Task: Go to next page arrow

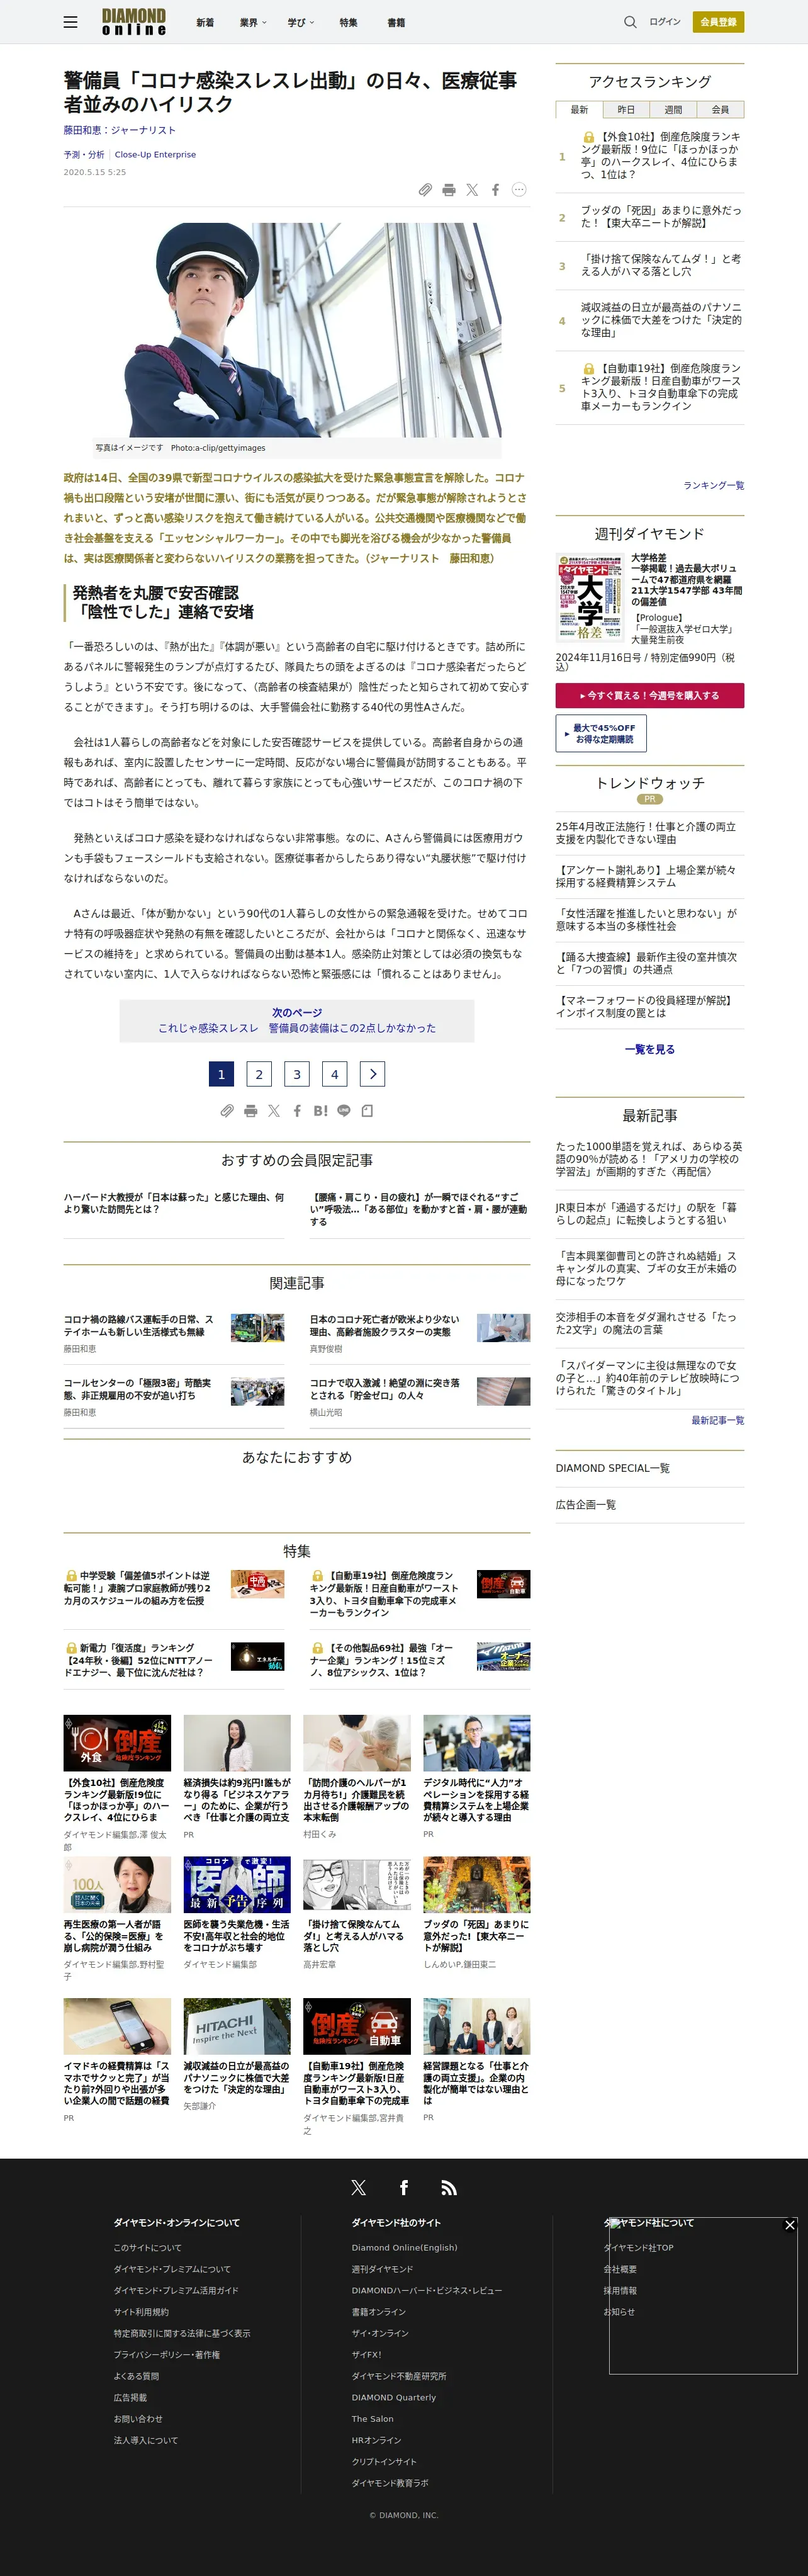Action: point(372,1074)
